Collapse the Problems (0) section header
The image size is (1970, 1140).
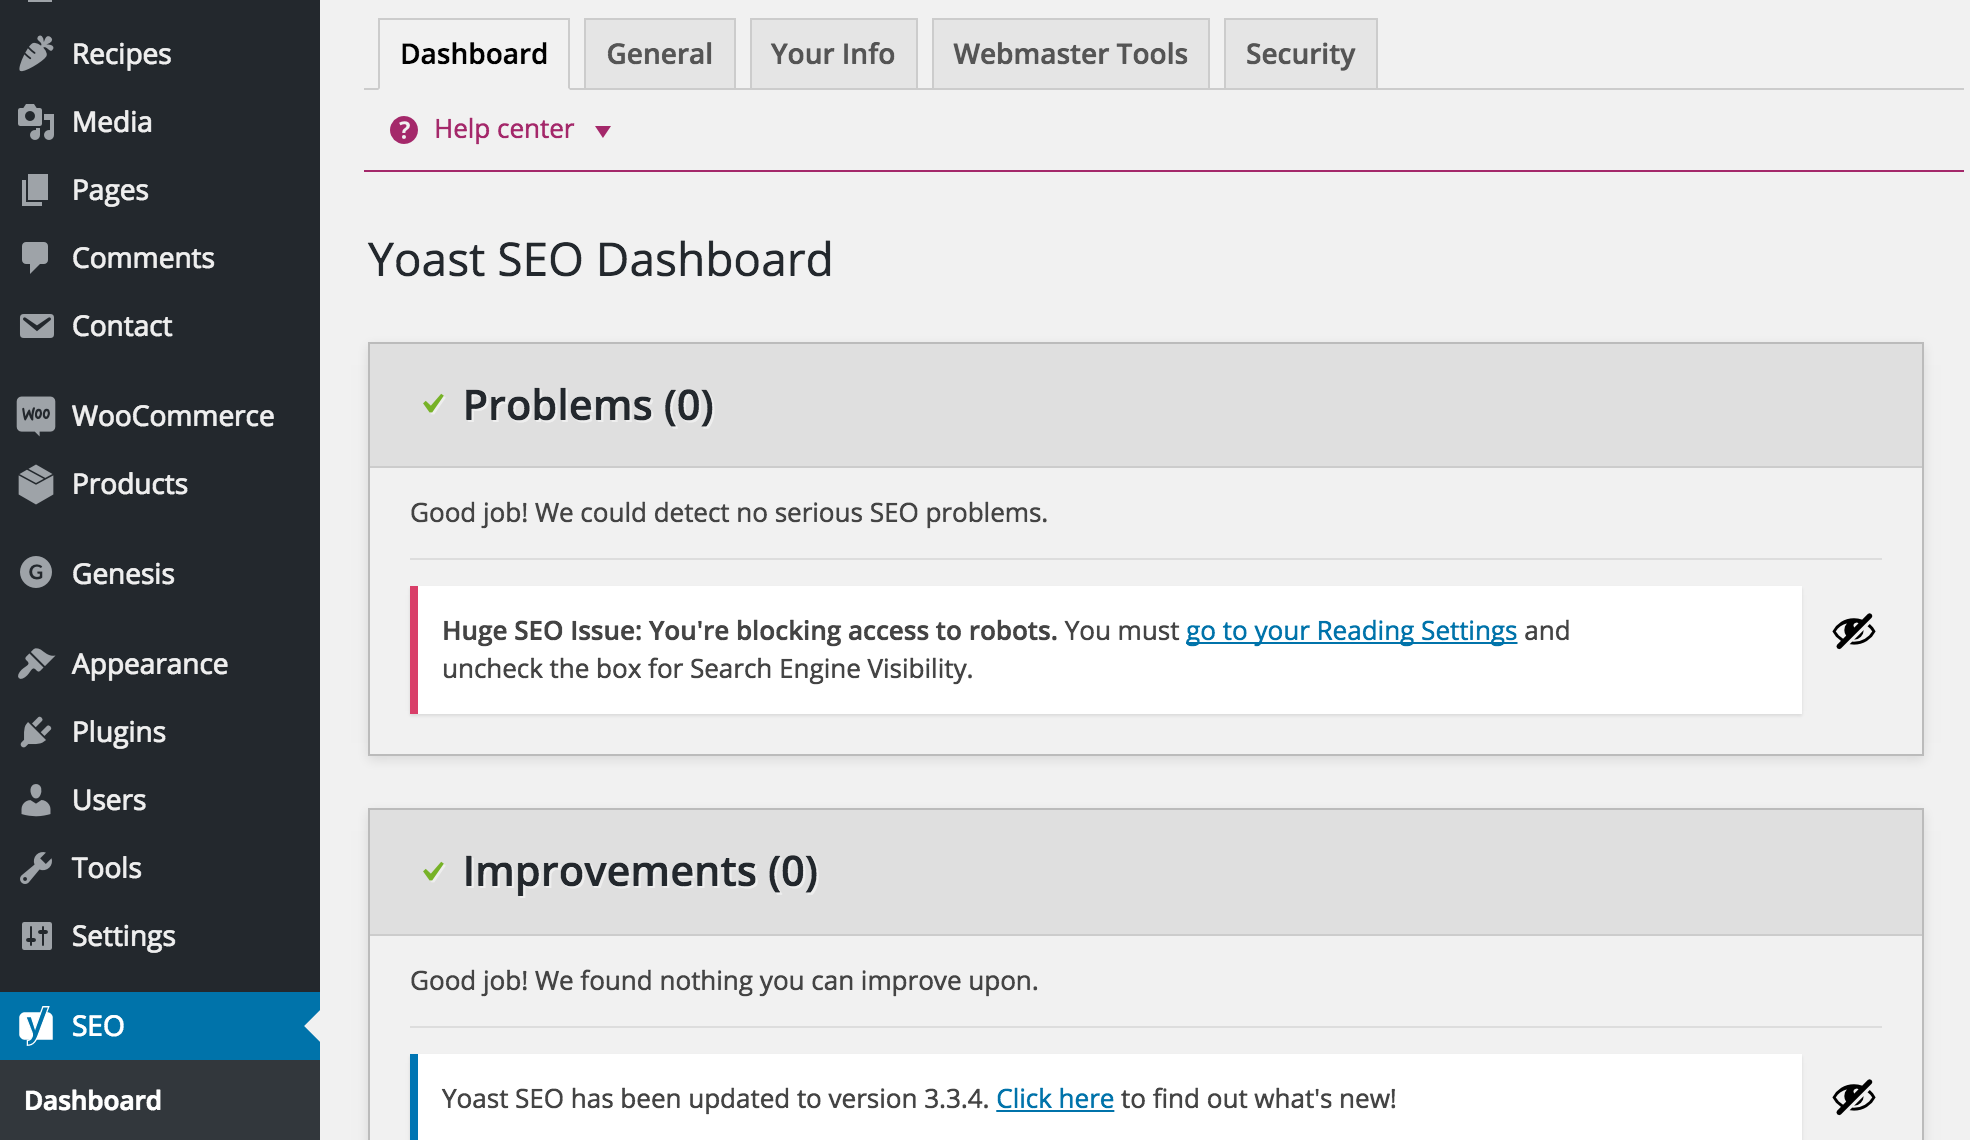tap(1146, 405)
